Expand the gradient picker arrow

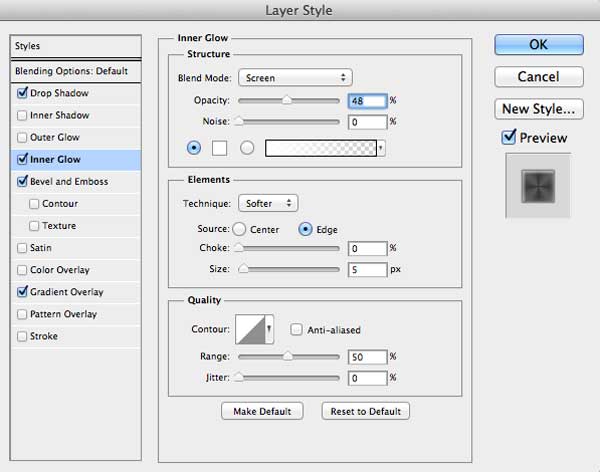pos(381,148)
